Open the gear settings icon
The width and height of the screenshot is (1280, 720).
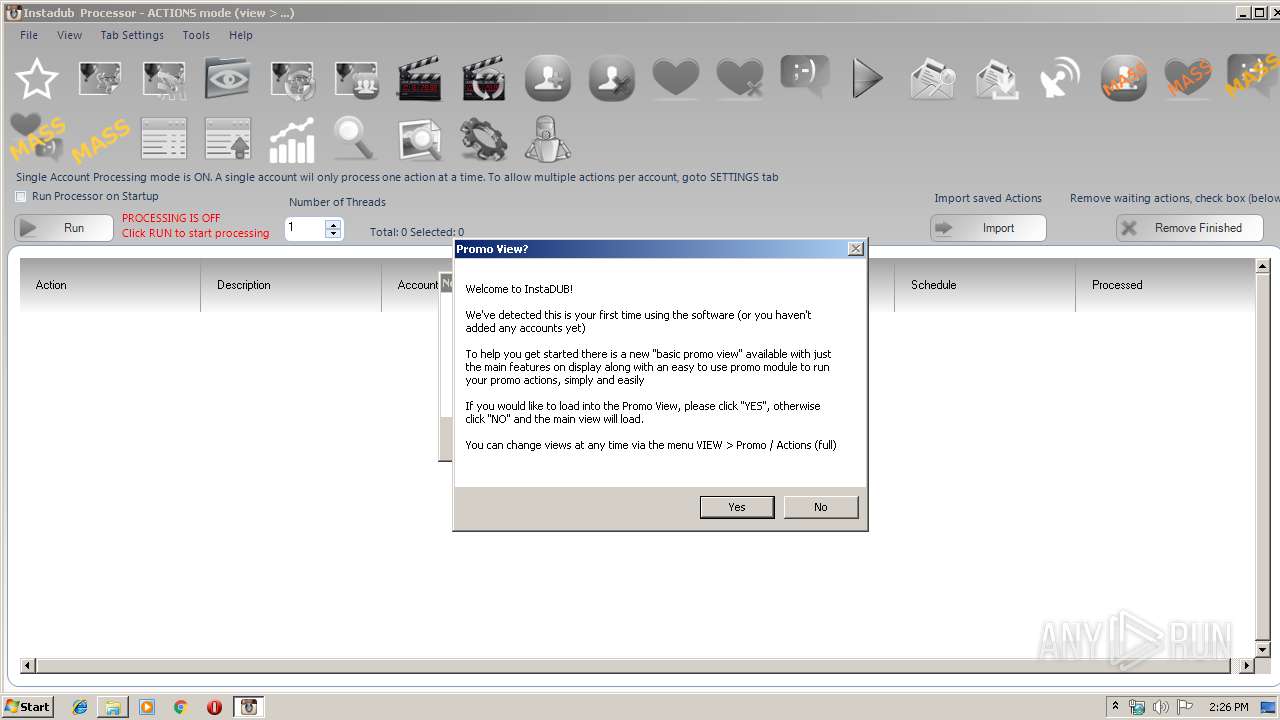tap(483, 139)
